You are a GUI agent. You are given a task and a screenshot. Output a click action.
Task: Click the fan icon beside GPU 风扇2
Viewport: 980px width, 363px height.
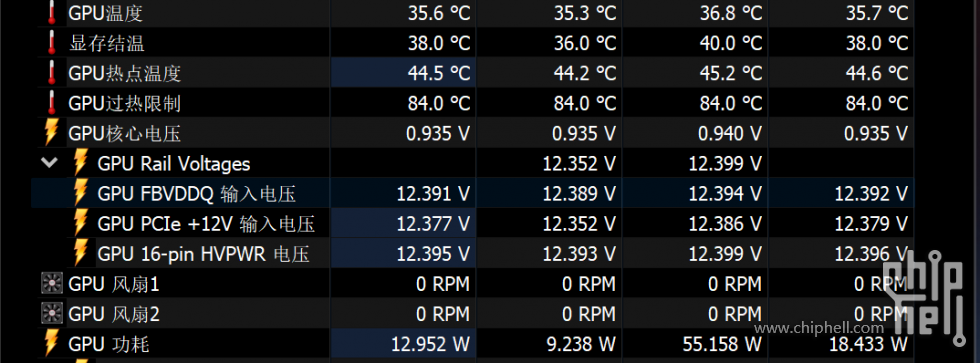(51, 313)
